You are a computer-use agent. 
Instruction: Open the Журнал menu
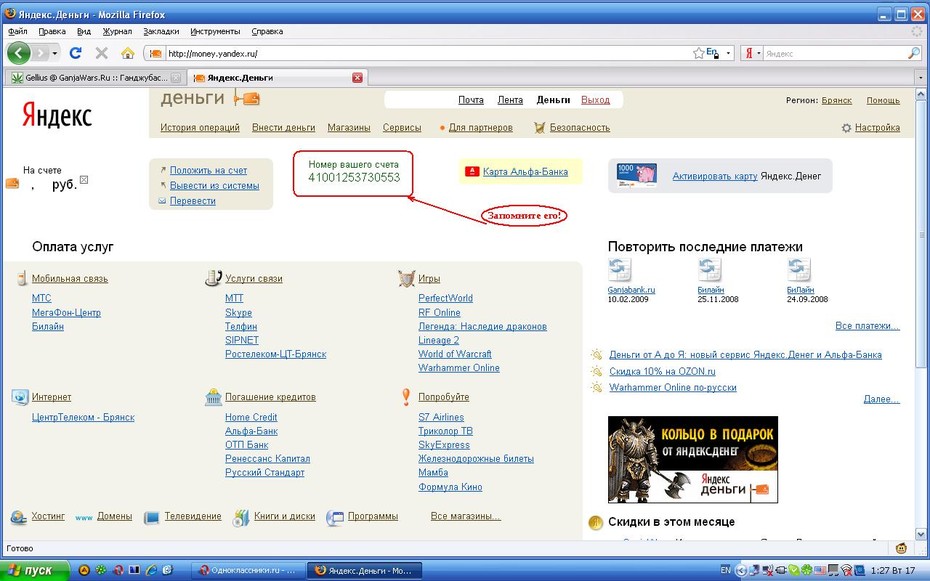[x=117, y=31]
